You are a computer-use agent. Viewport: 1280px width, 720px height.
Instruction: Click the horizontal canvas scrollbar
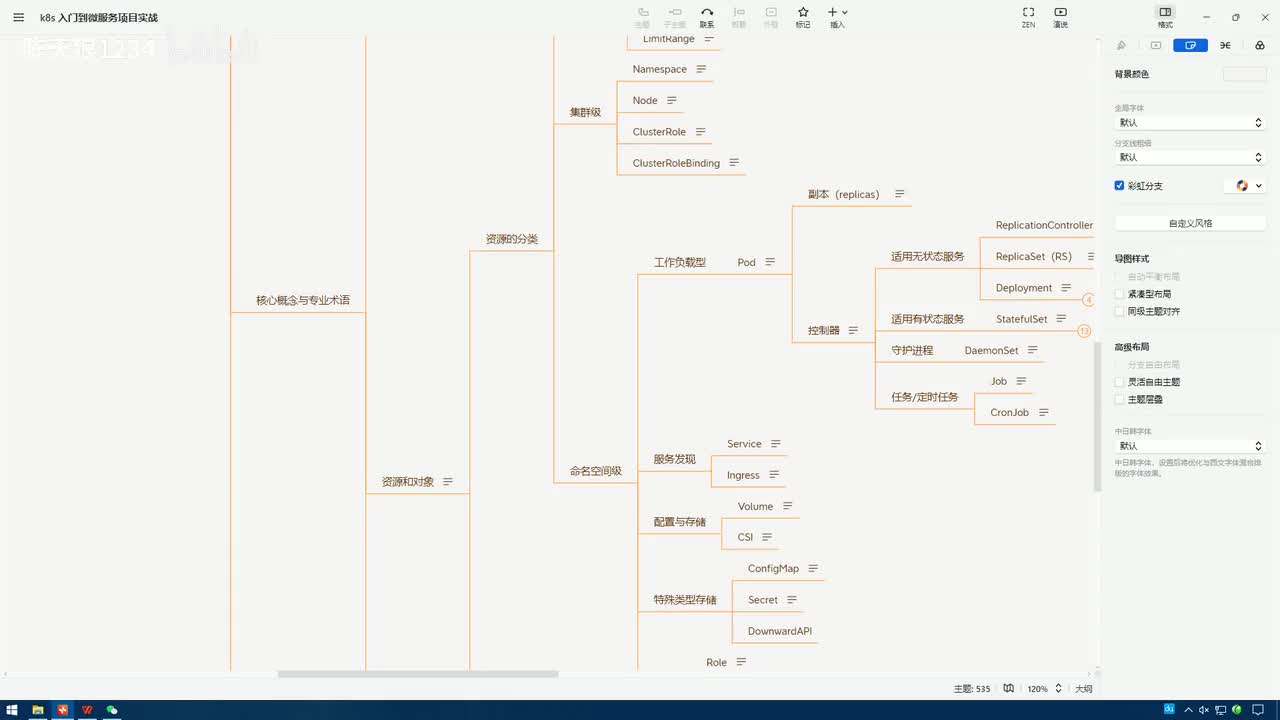click(418, 674)
